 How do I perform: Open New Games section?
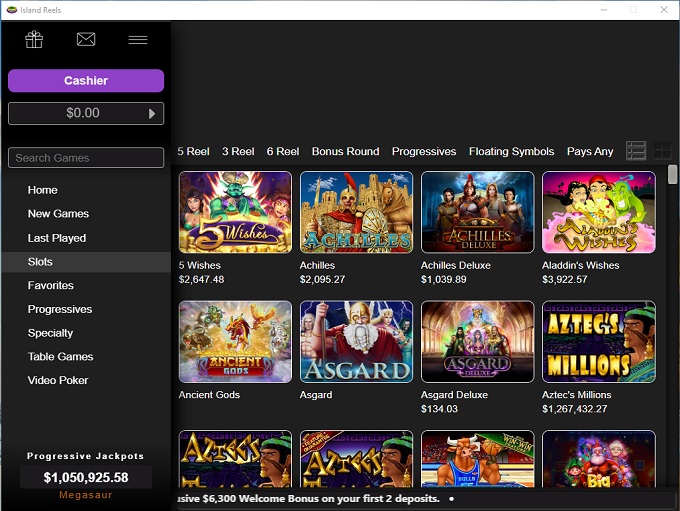(x=58, y=214)
